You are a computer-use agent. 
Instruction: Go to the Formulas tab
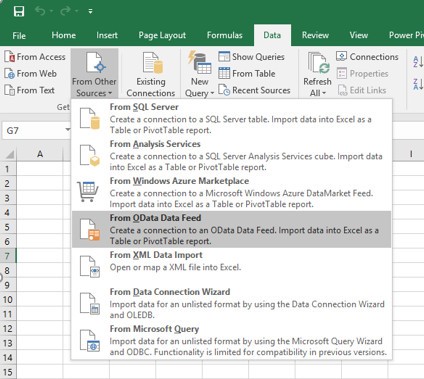click(x=224, y=35)
